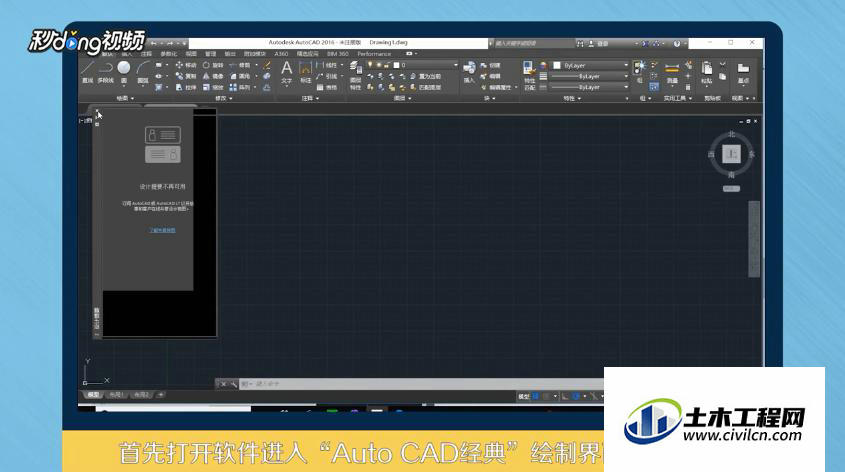Switch to the Layout2 (布局2) tab

click(141, 395)
